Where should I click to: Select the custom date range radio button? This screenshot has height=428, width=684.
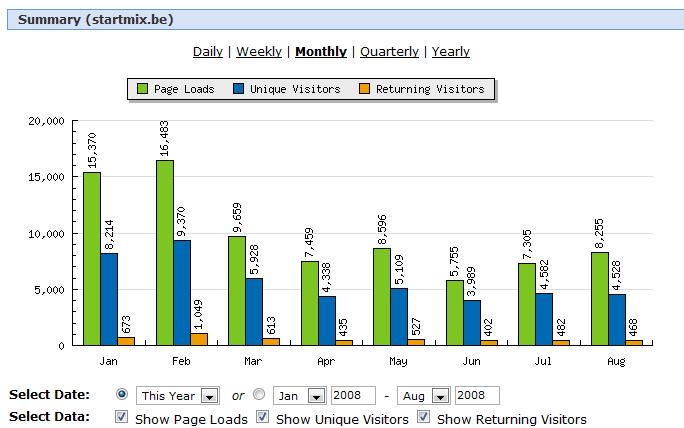[259, 394]
